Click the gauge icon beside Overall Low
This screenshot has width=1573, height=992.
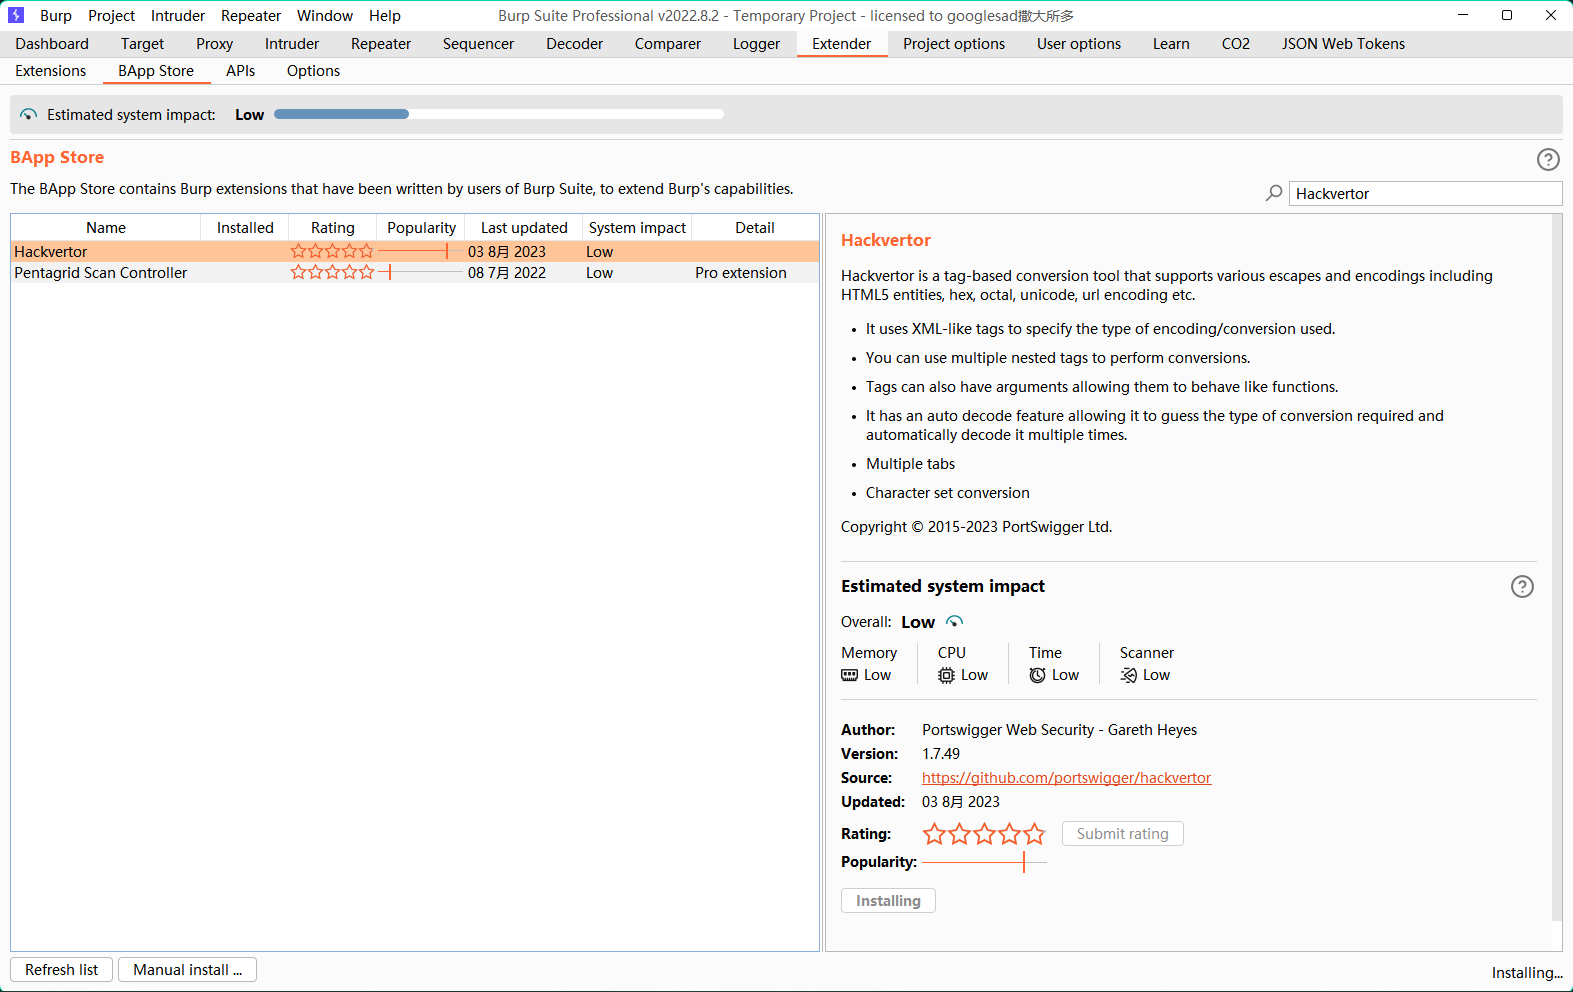click(955, 622)
